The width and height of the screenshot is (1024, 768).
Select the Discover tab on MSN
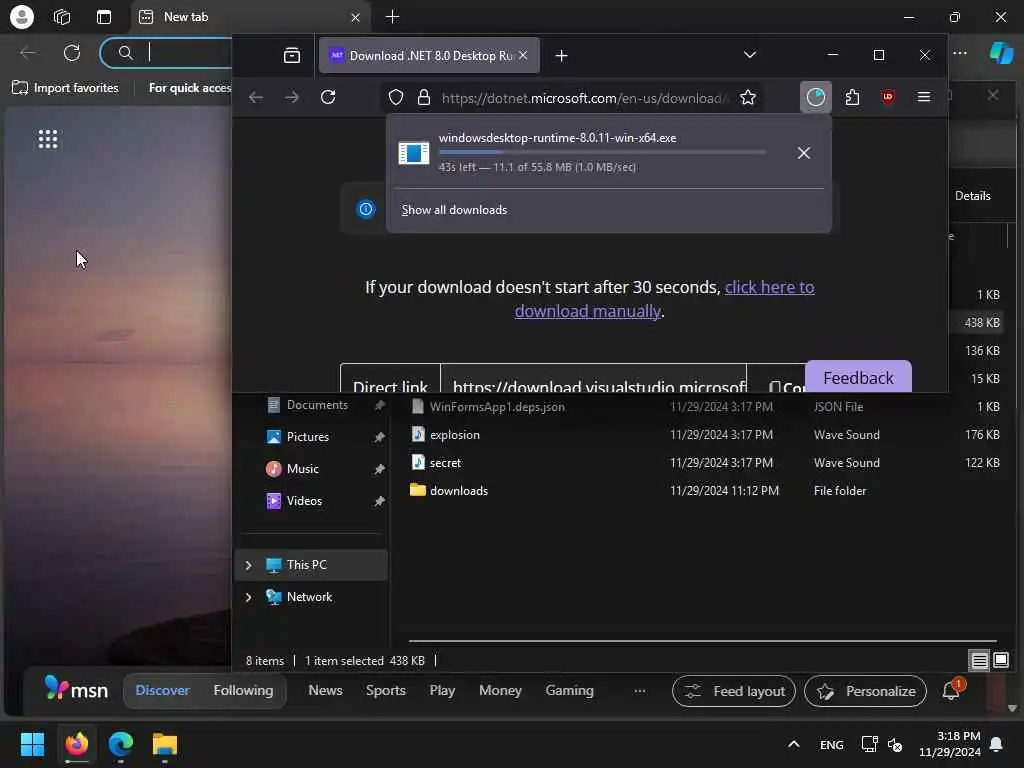point(163,690)
